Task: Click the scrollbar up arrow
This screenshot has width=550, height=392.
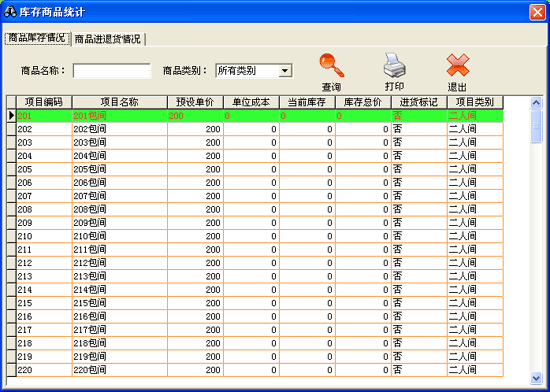Action: tap(536, 103)
